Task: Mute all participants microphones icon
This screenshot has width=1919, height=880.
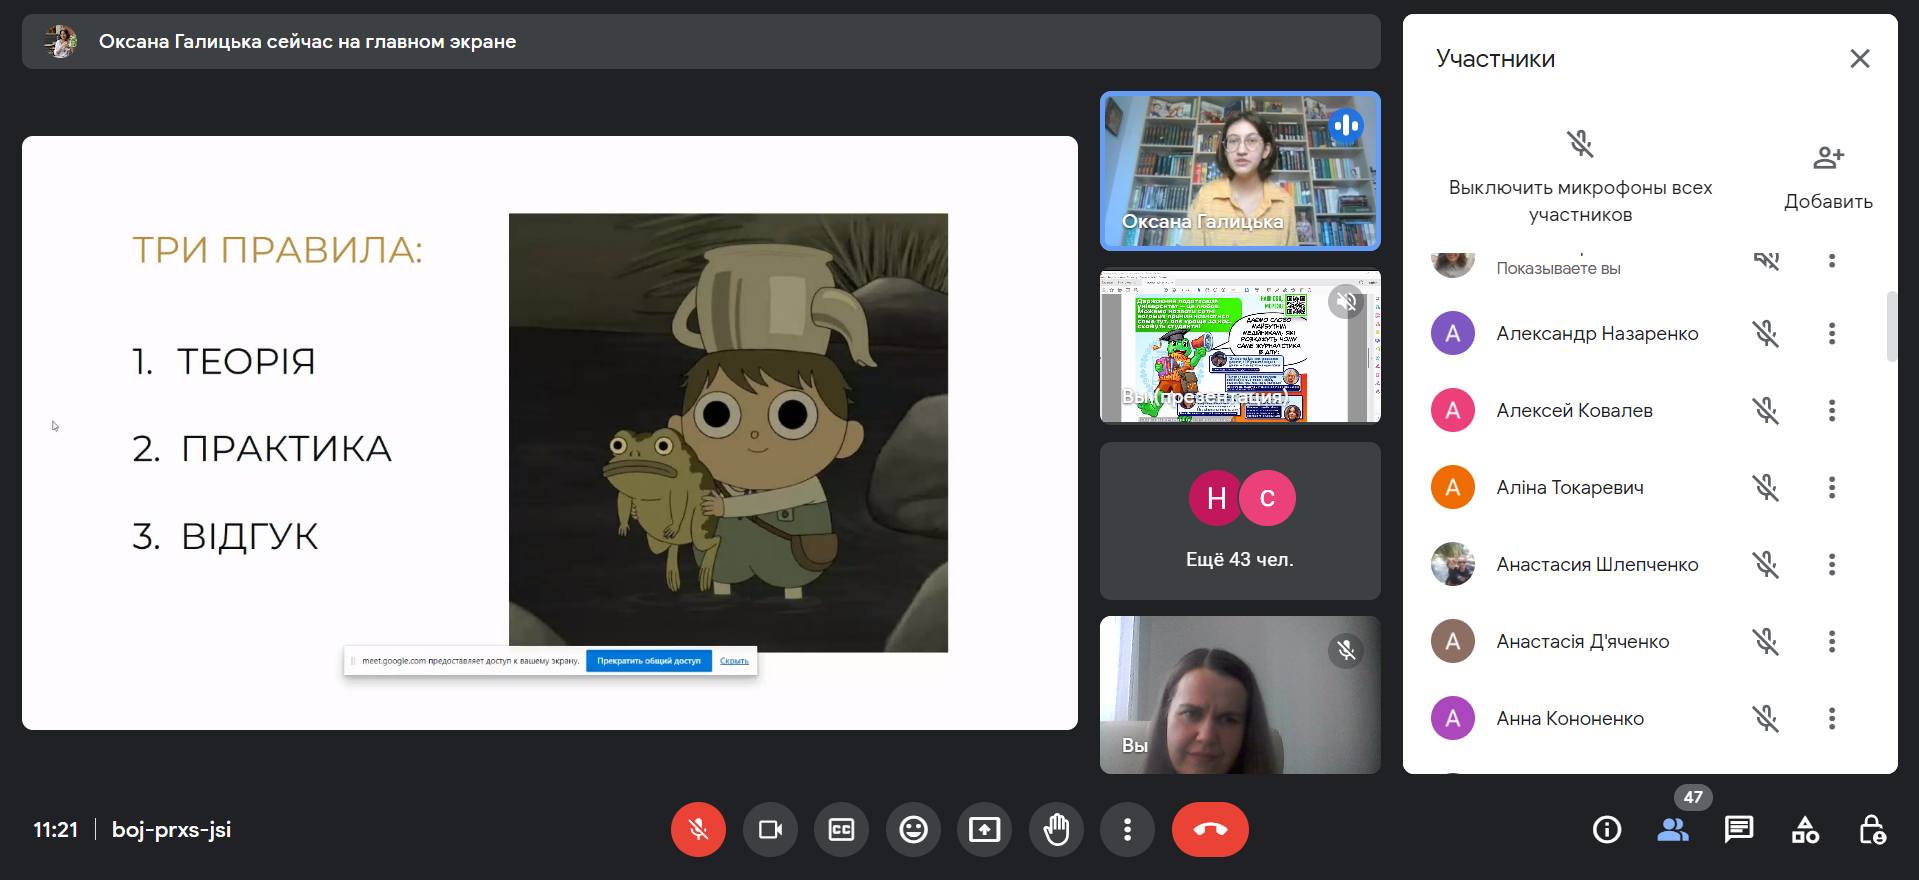Action: (1580, 144)
